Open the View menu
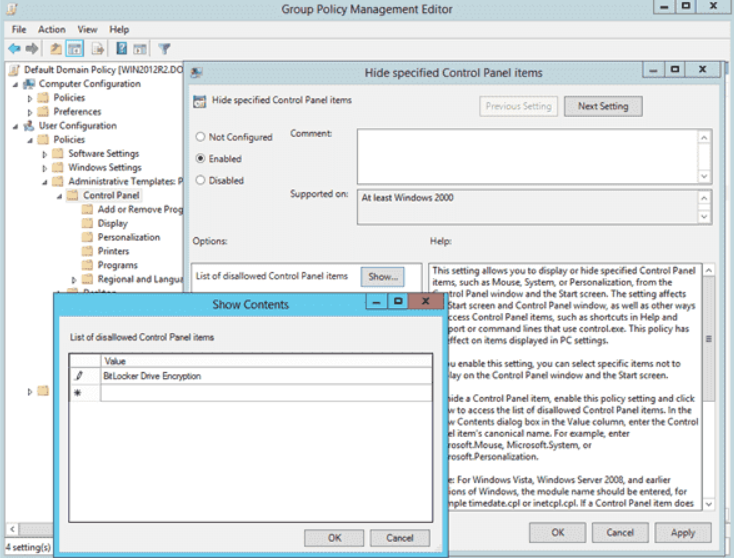 click(87, 29)
